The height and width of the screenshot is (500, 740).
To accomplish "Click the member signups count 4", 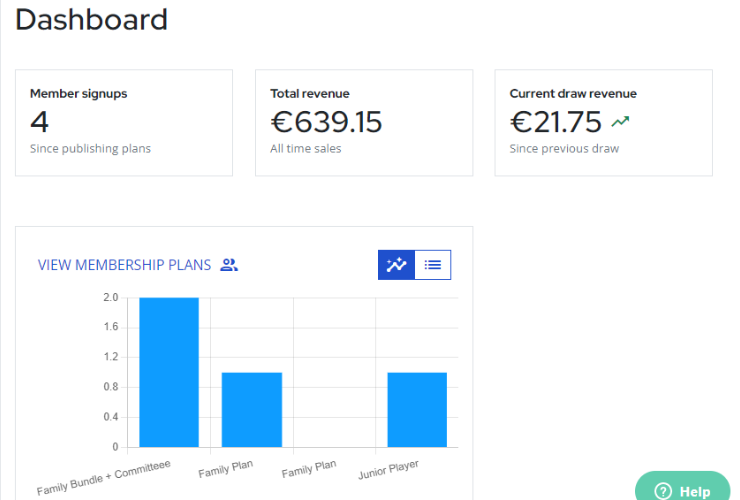I will (40, 122).
